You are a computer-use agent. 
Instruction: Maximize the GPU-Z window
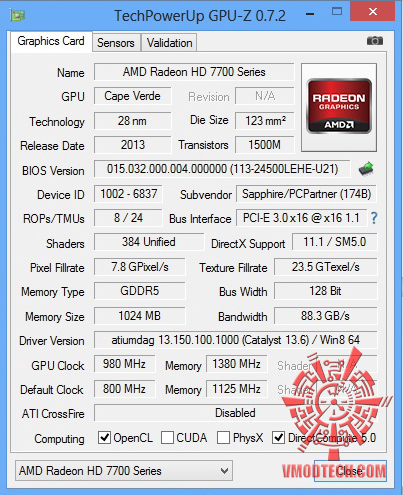(337, 12)
